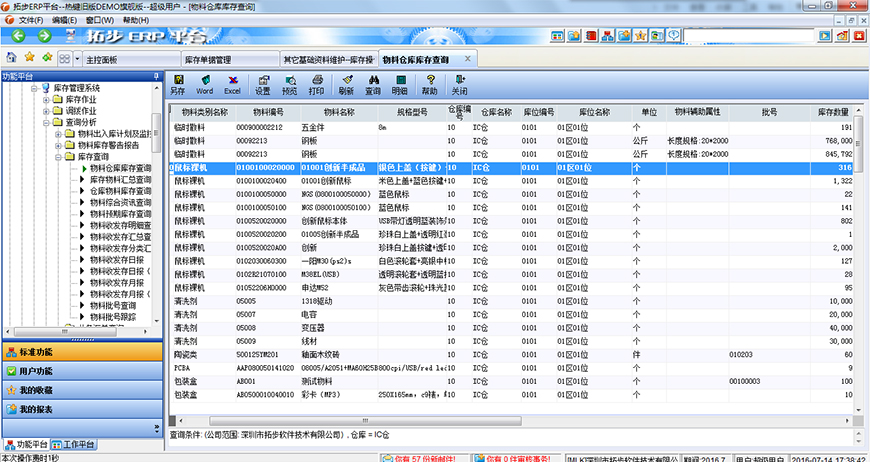Click the 打印 (Print) icon

317,84
